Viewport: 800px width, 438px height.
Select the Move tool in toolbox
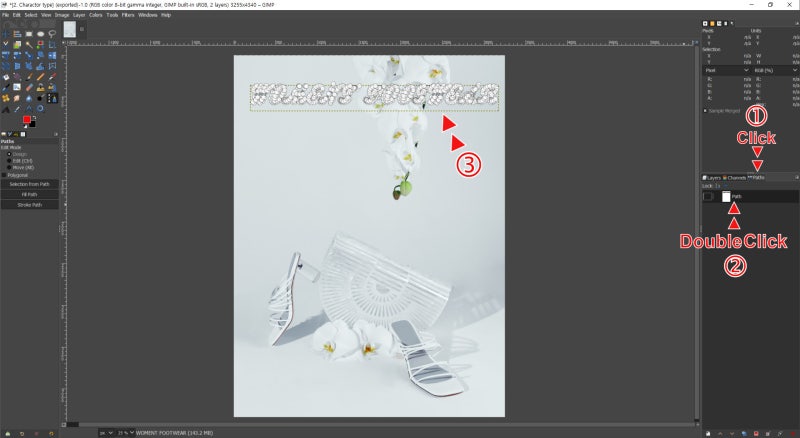pos(6,31)
